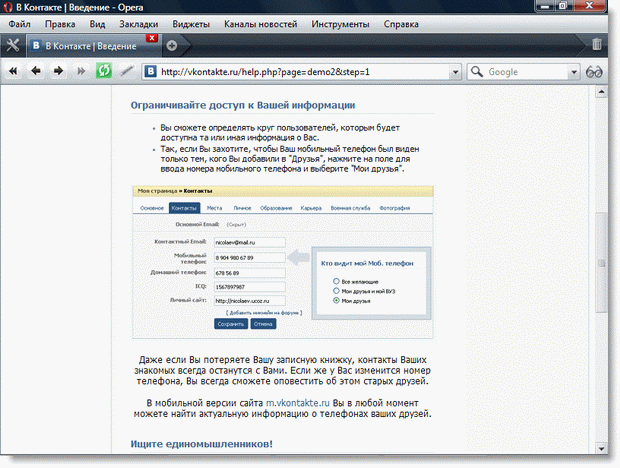Click the scrollbar down arrow
The height and width of the screenshot is (468, 620).
coord(601,449)
